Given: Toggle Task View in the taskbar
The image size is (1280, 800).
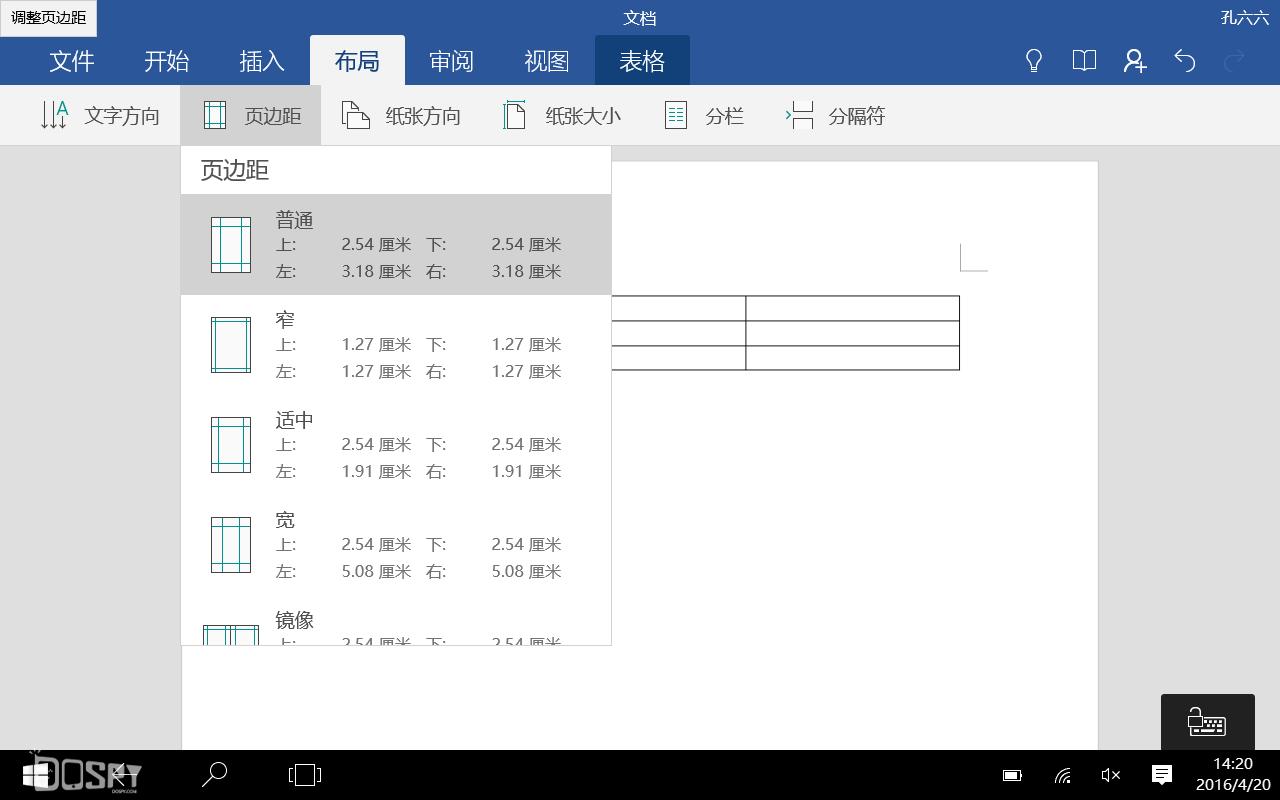Looking at the screenshot, I should tap(303, 775).
